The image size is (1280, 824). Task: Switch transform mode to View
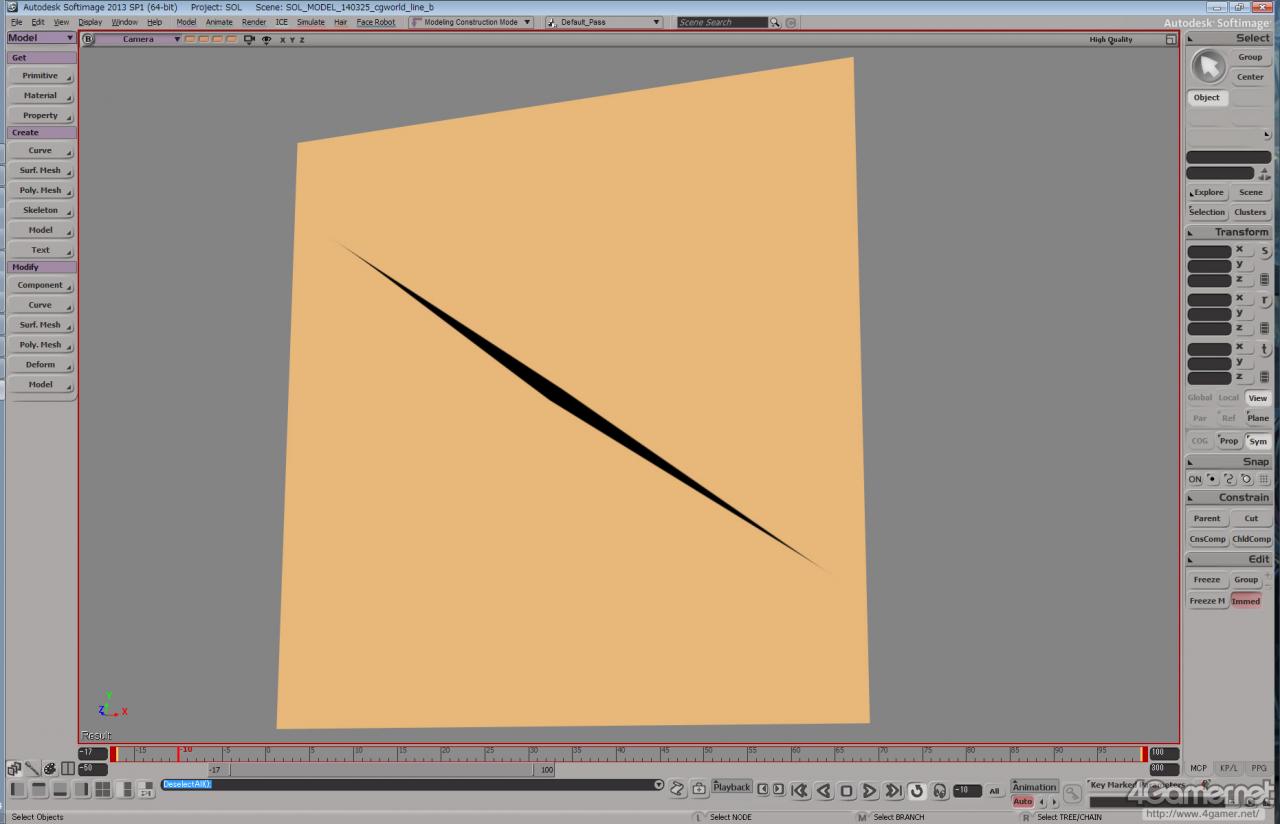[1258, 397]
